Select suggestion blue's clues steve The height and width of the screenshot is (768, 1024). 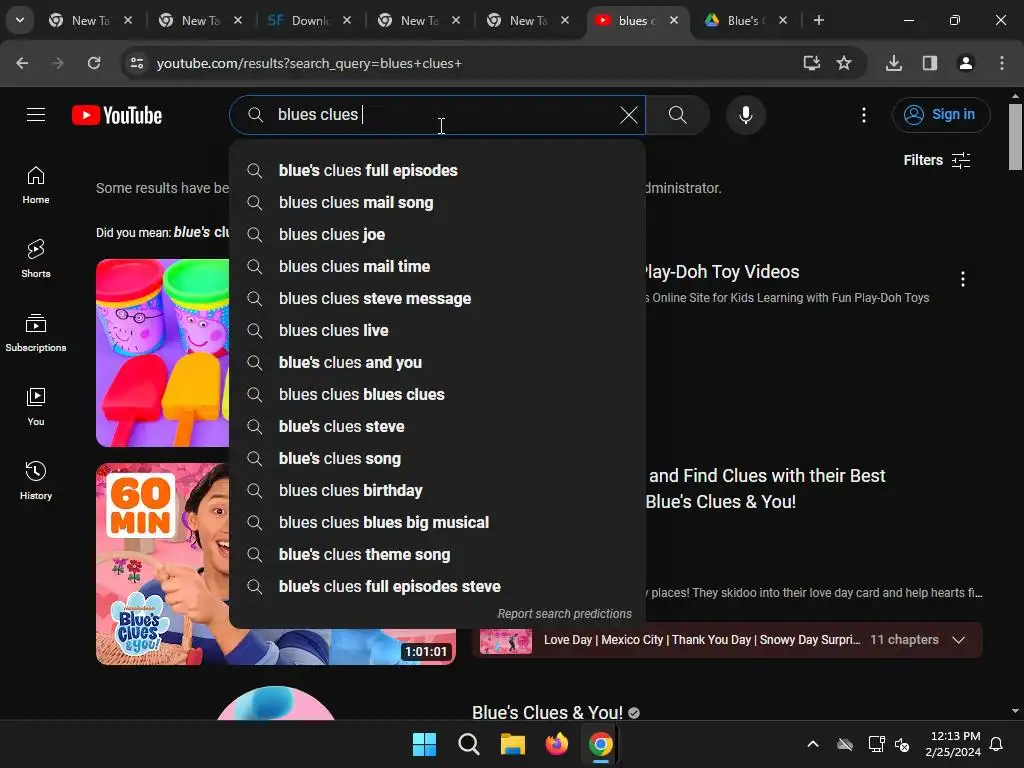[437, 426]
